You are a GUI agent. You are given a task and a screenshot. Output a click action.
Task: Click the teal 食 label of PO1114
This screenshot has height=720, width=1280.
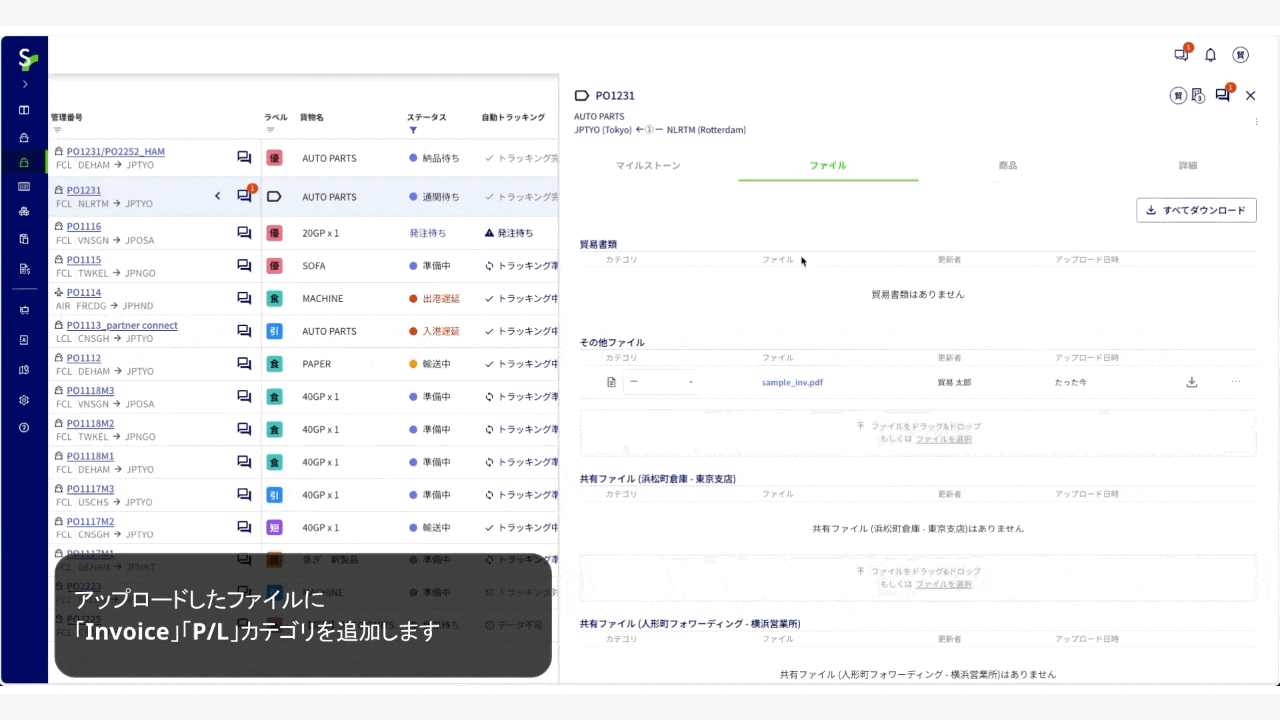click(274, 298)
